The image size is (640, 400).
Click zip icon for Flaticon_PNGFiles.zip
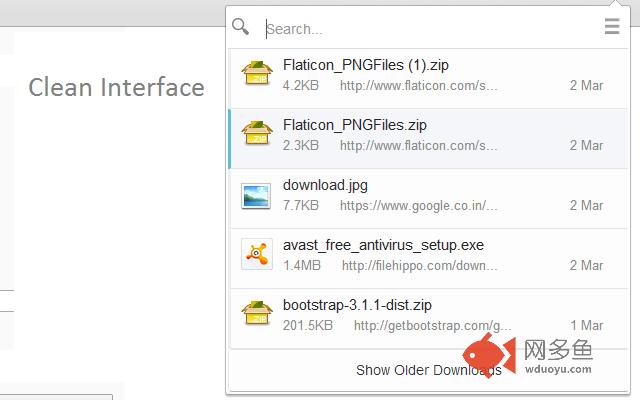point(257,133)
